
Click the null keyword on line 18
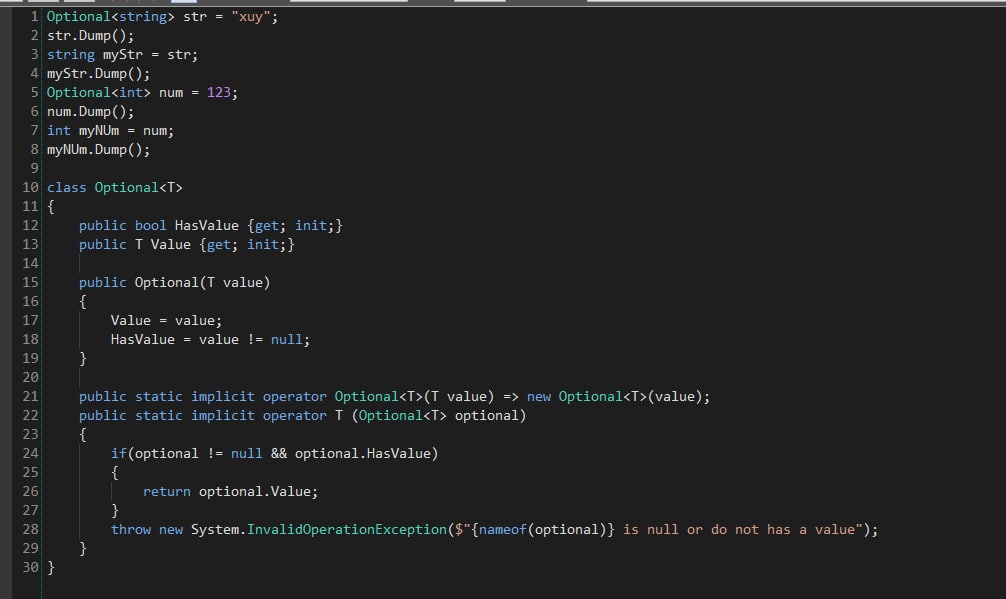pos(287,339)
